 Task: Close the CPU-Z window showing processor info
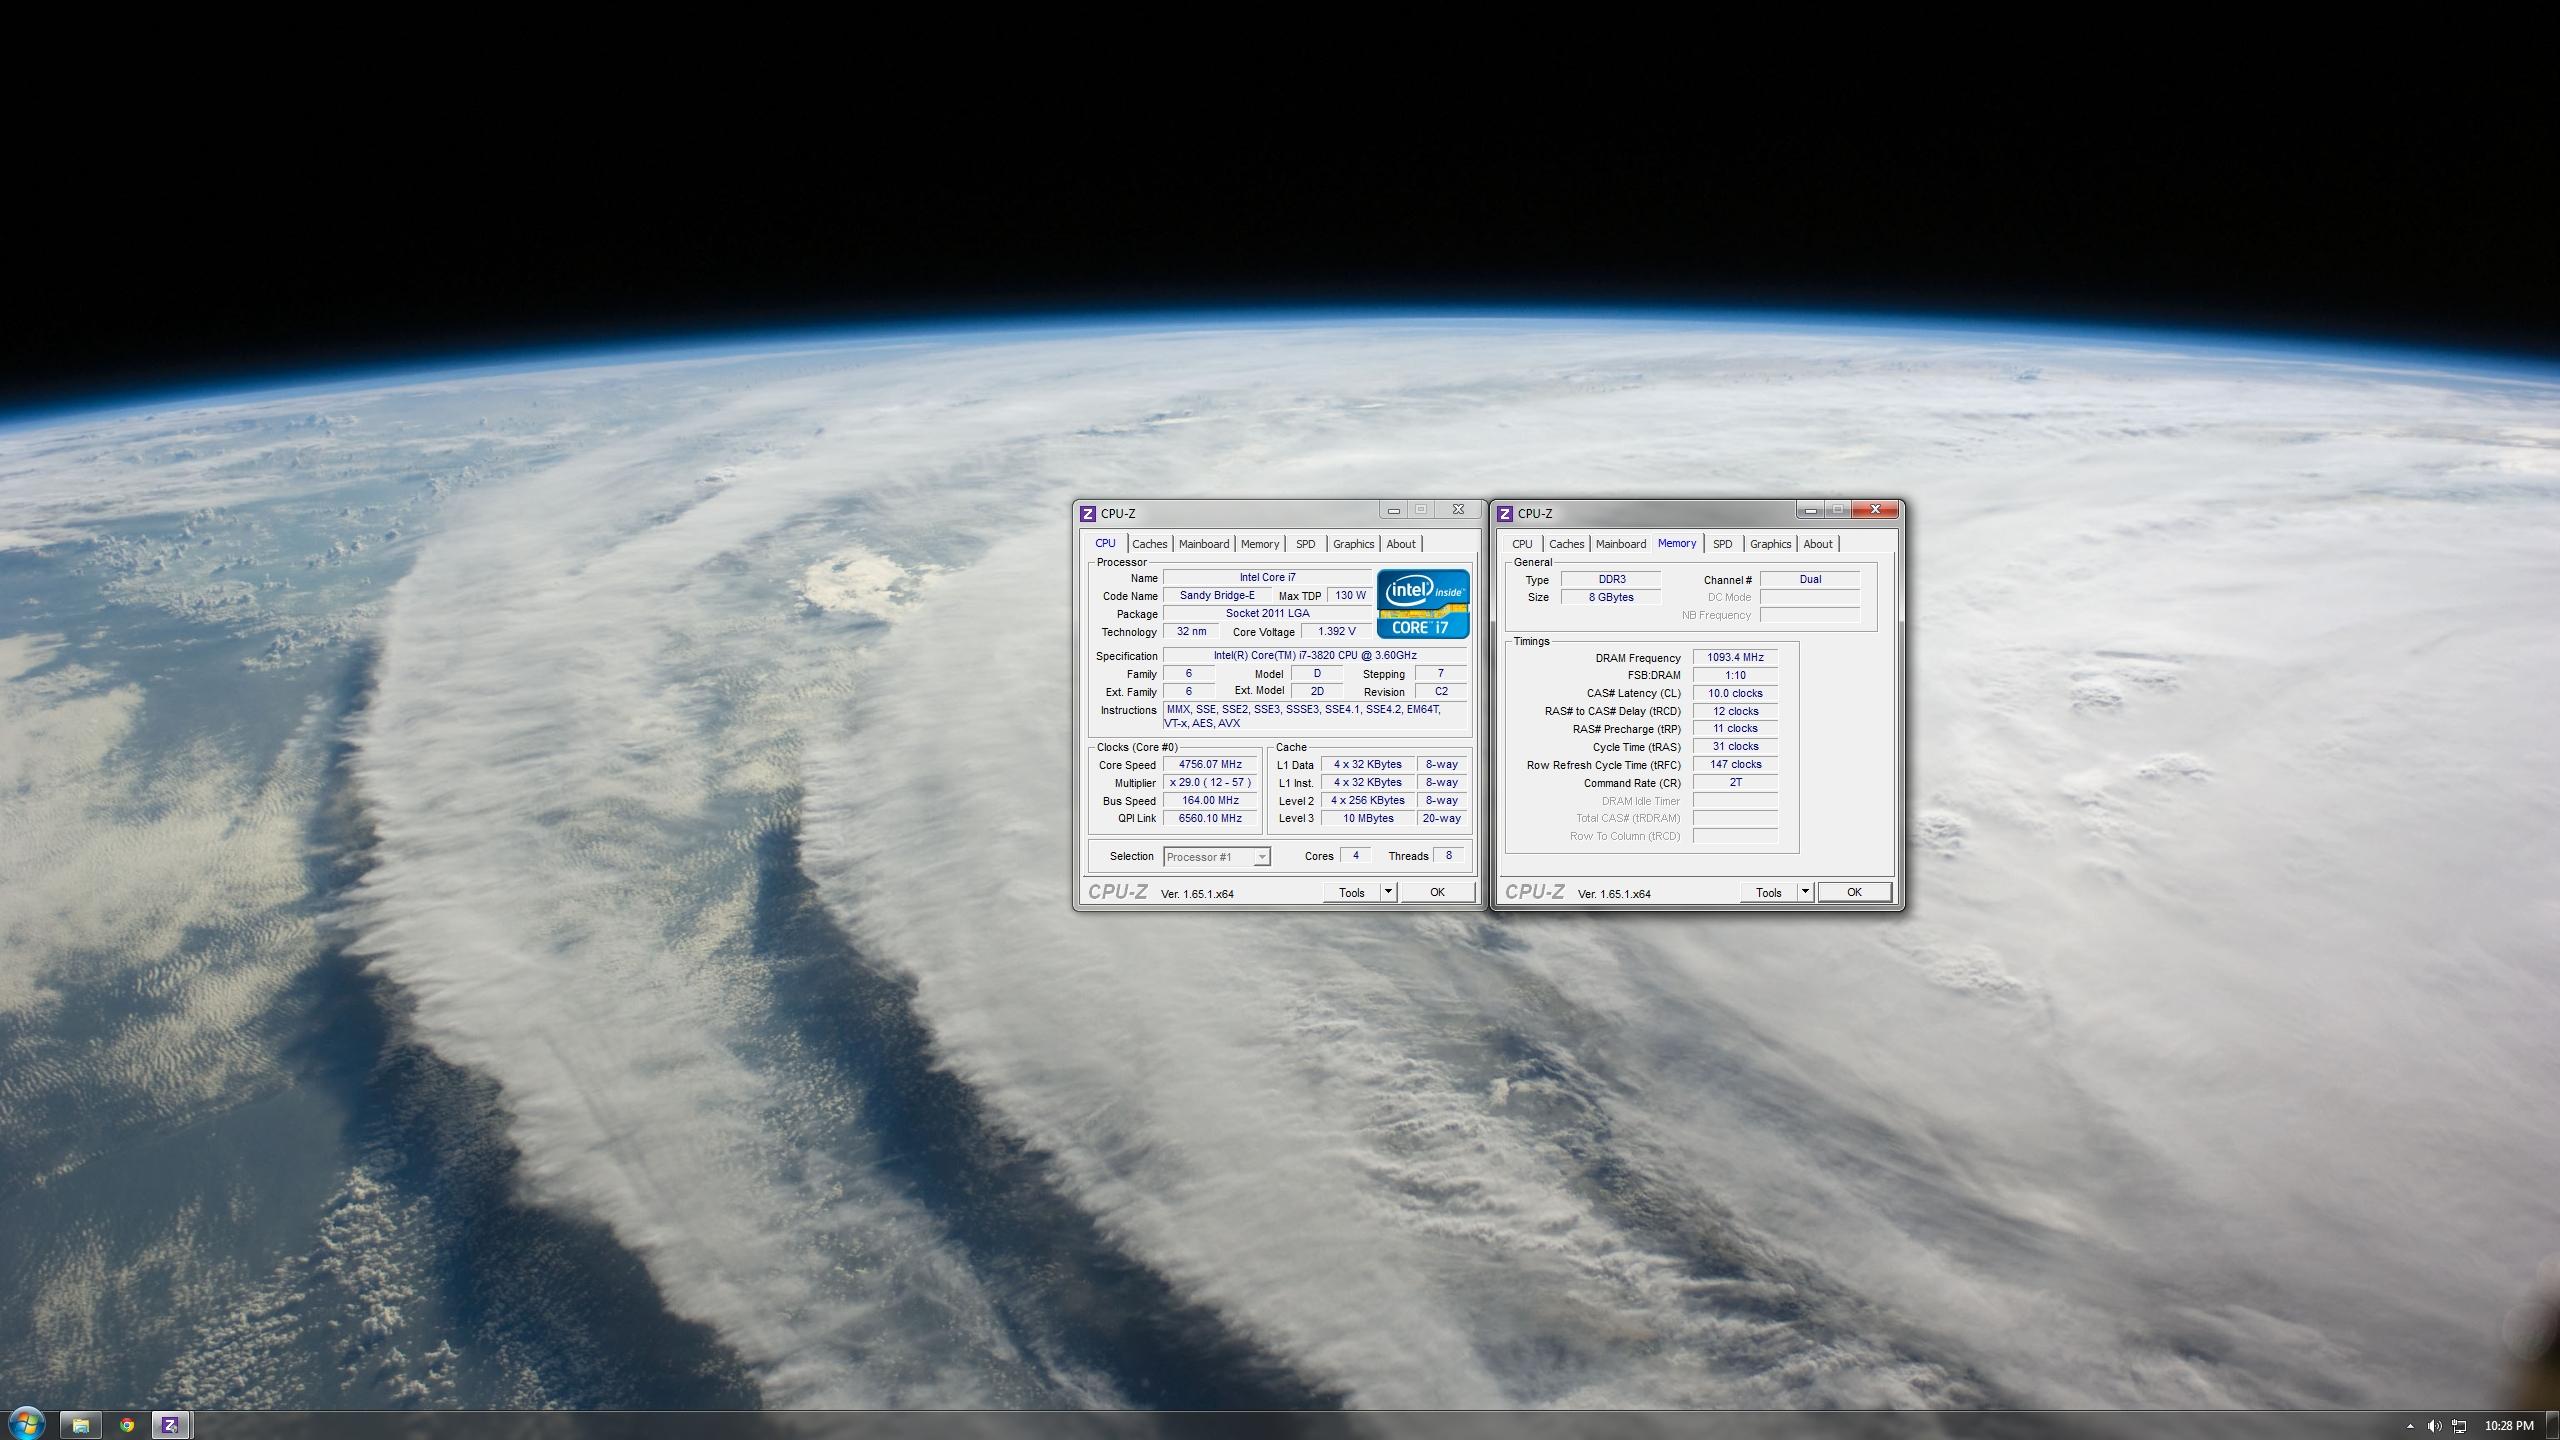[1459, 510]
